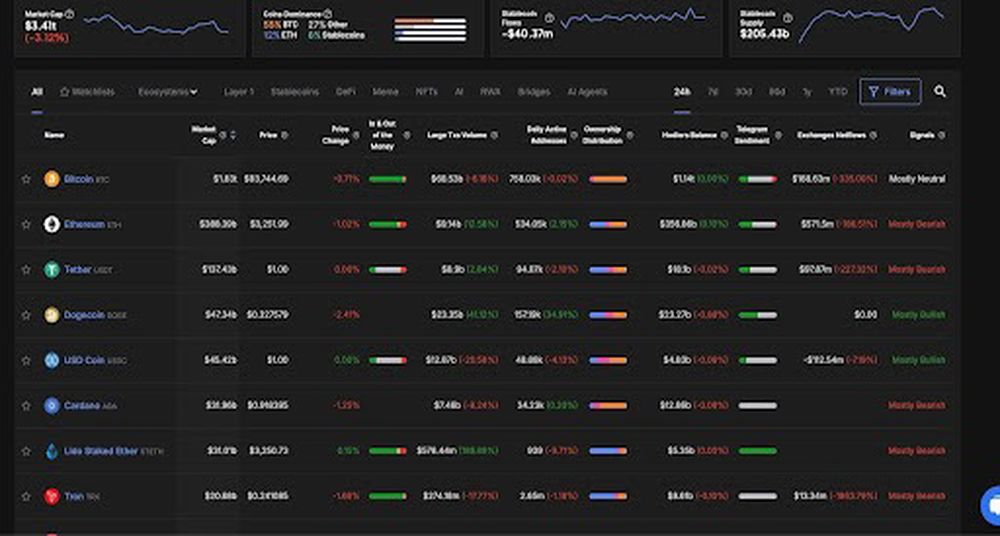Star Dogecoin to add to watchlist
Viewport: 1000px width, 536px height.
[26, 315]
